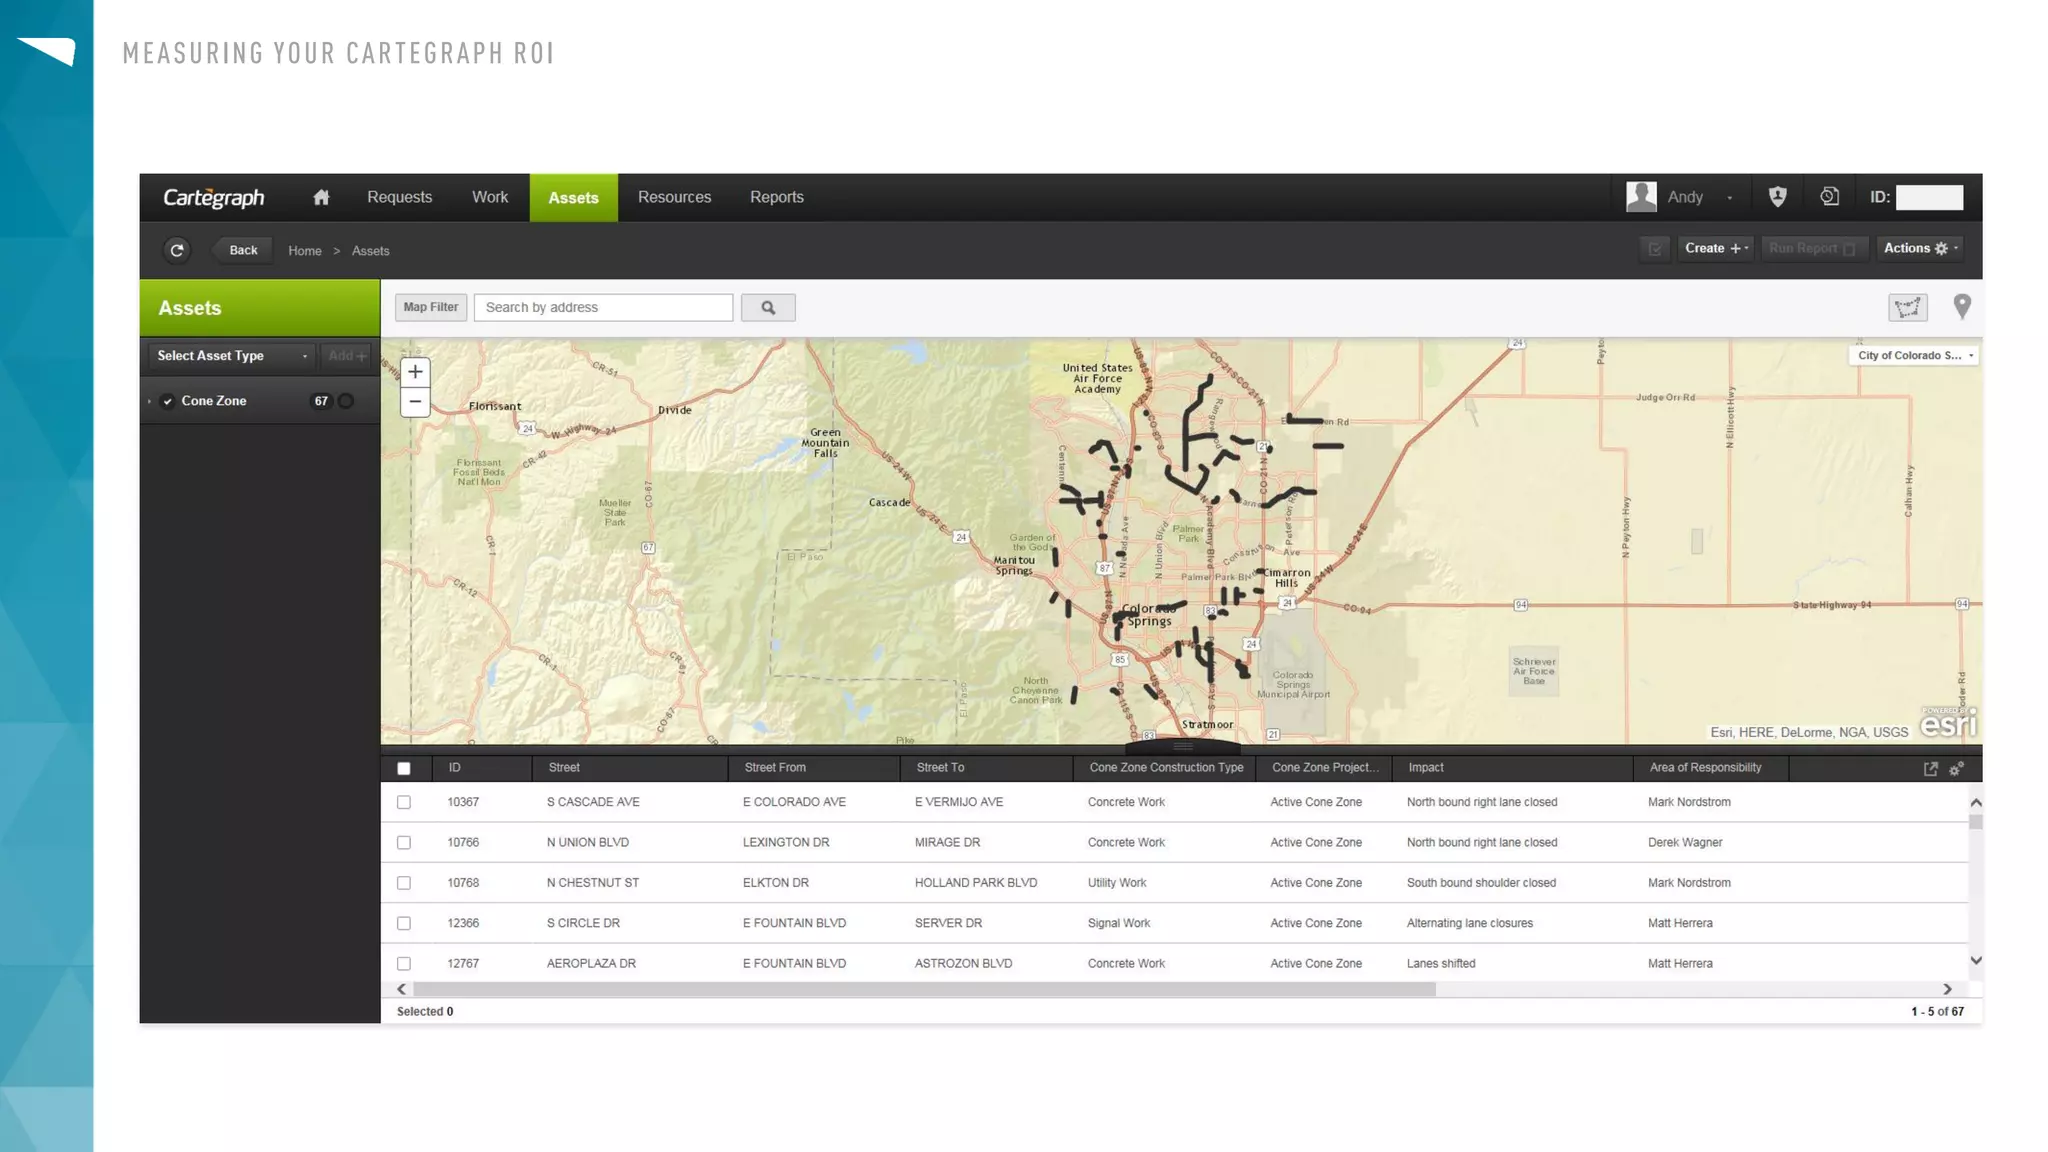
Task: Click the Home house icon in navbar
Action: (x=321, y=197)
